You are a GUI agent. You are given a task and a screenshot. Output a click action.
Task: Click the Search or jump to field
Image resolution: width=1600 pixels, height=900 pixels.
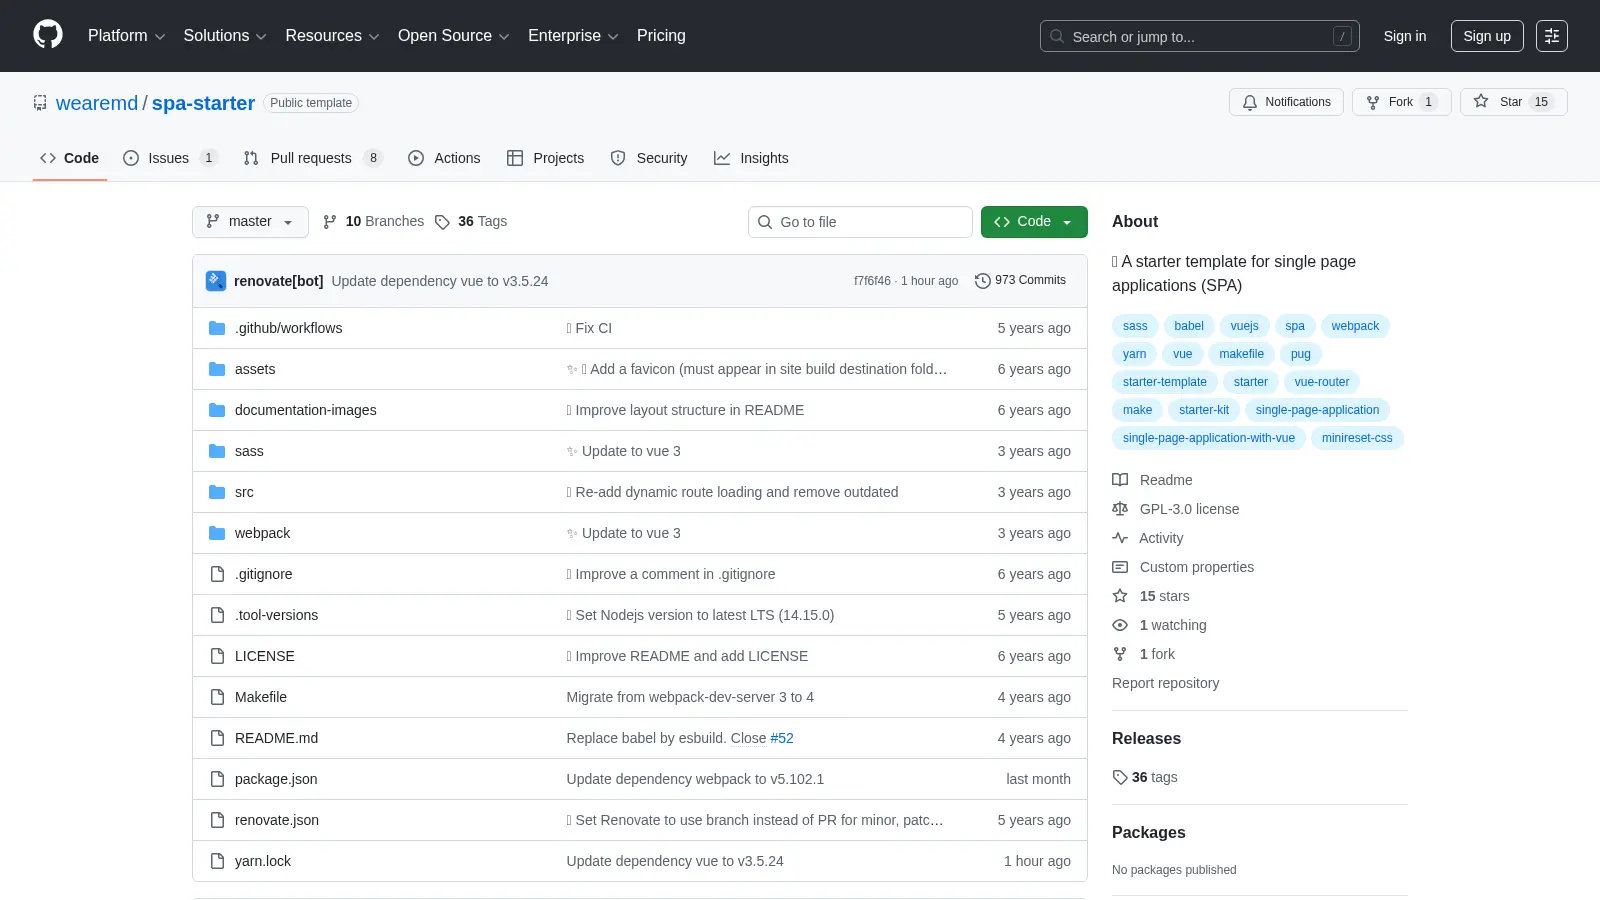(1200, 36)
